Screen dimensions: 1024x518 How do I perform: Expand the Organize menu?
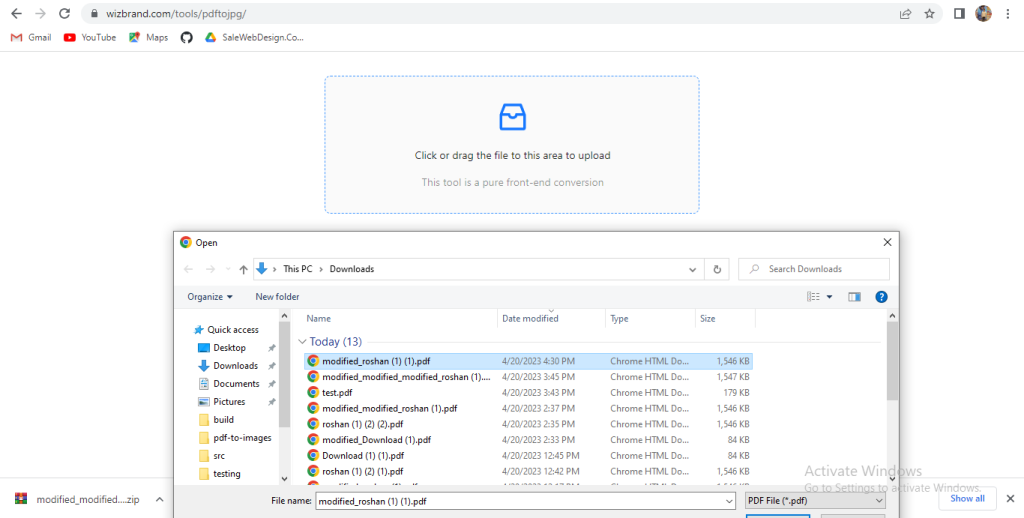click(x=210, y=297)
